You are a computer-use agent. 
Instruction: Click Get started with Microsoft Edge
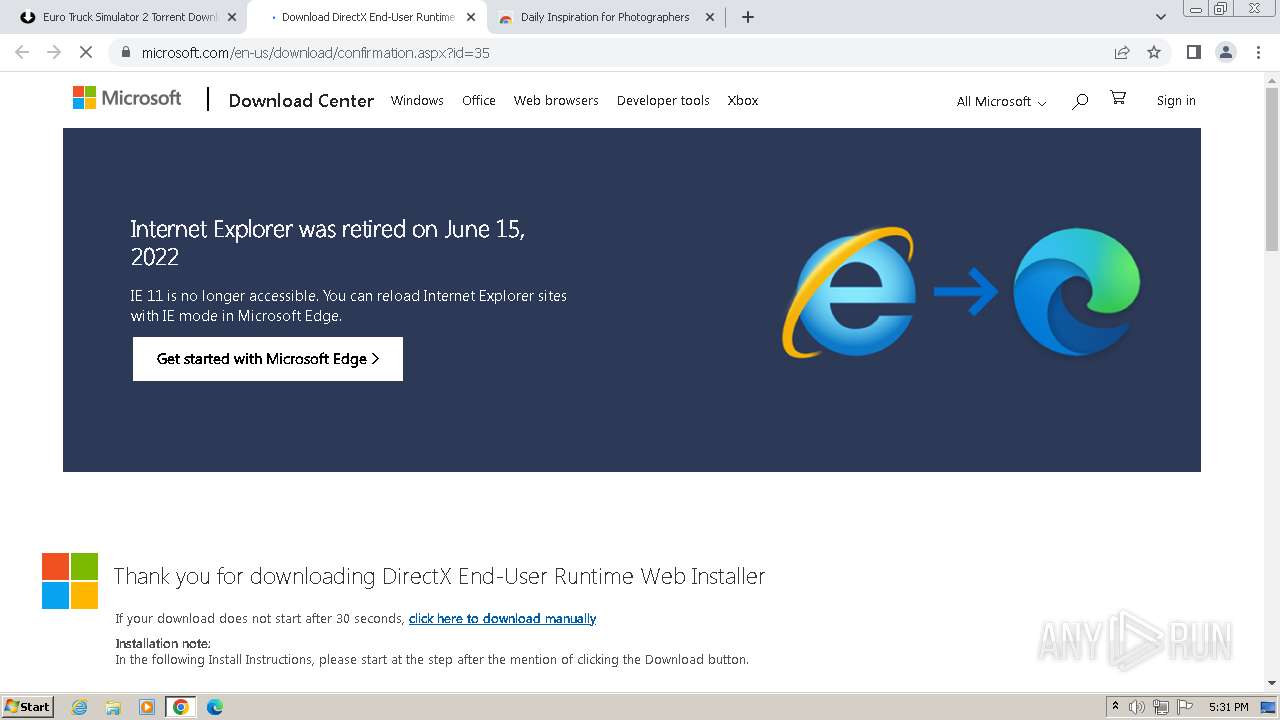(x=268, y=359)
